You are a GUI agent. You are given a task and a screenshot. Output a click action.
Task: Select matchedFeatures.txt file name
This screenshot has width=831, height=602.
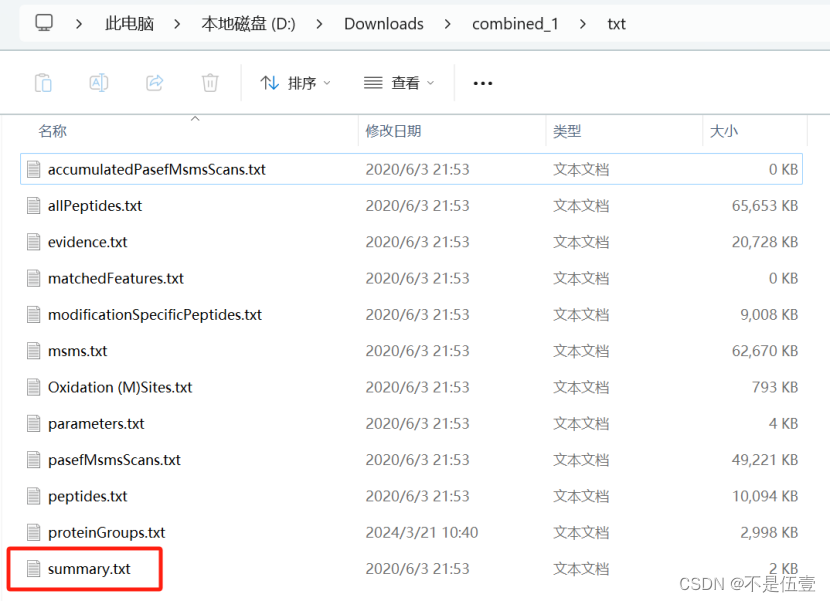click(x=116, y=278)
